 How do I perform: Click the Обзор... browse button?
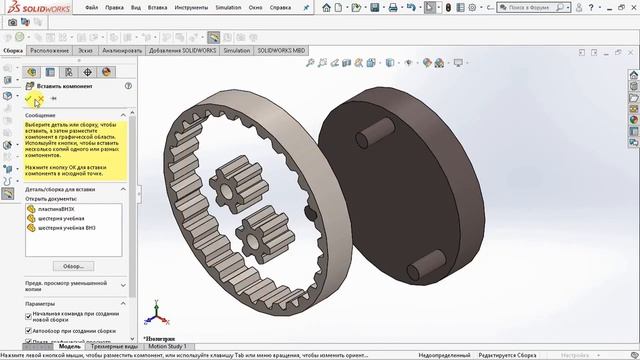[x=73, y=266]
